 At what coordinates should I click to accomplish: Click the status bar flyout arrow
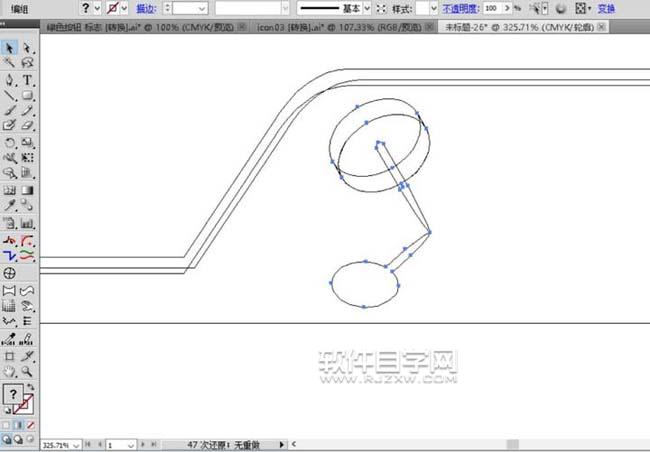tap(281, 445)
